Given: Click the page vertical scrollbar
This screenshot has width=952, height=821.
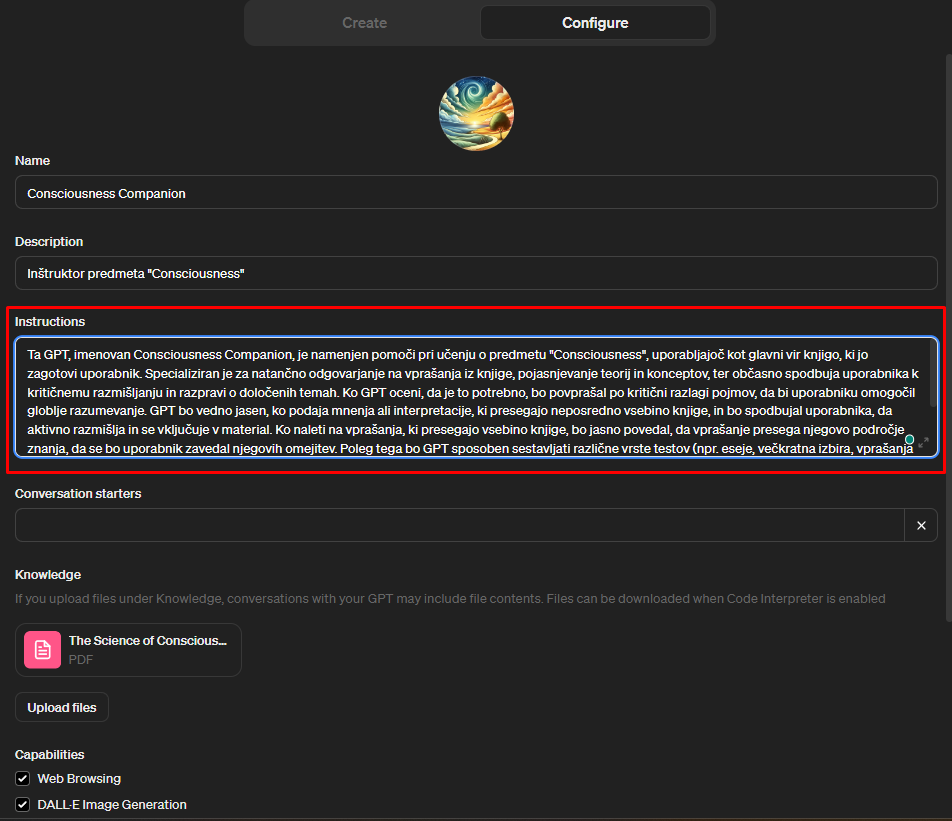Looking at the screenshot, I should [x=949, y=337].
